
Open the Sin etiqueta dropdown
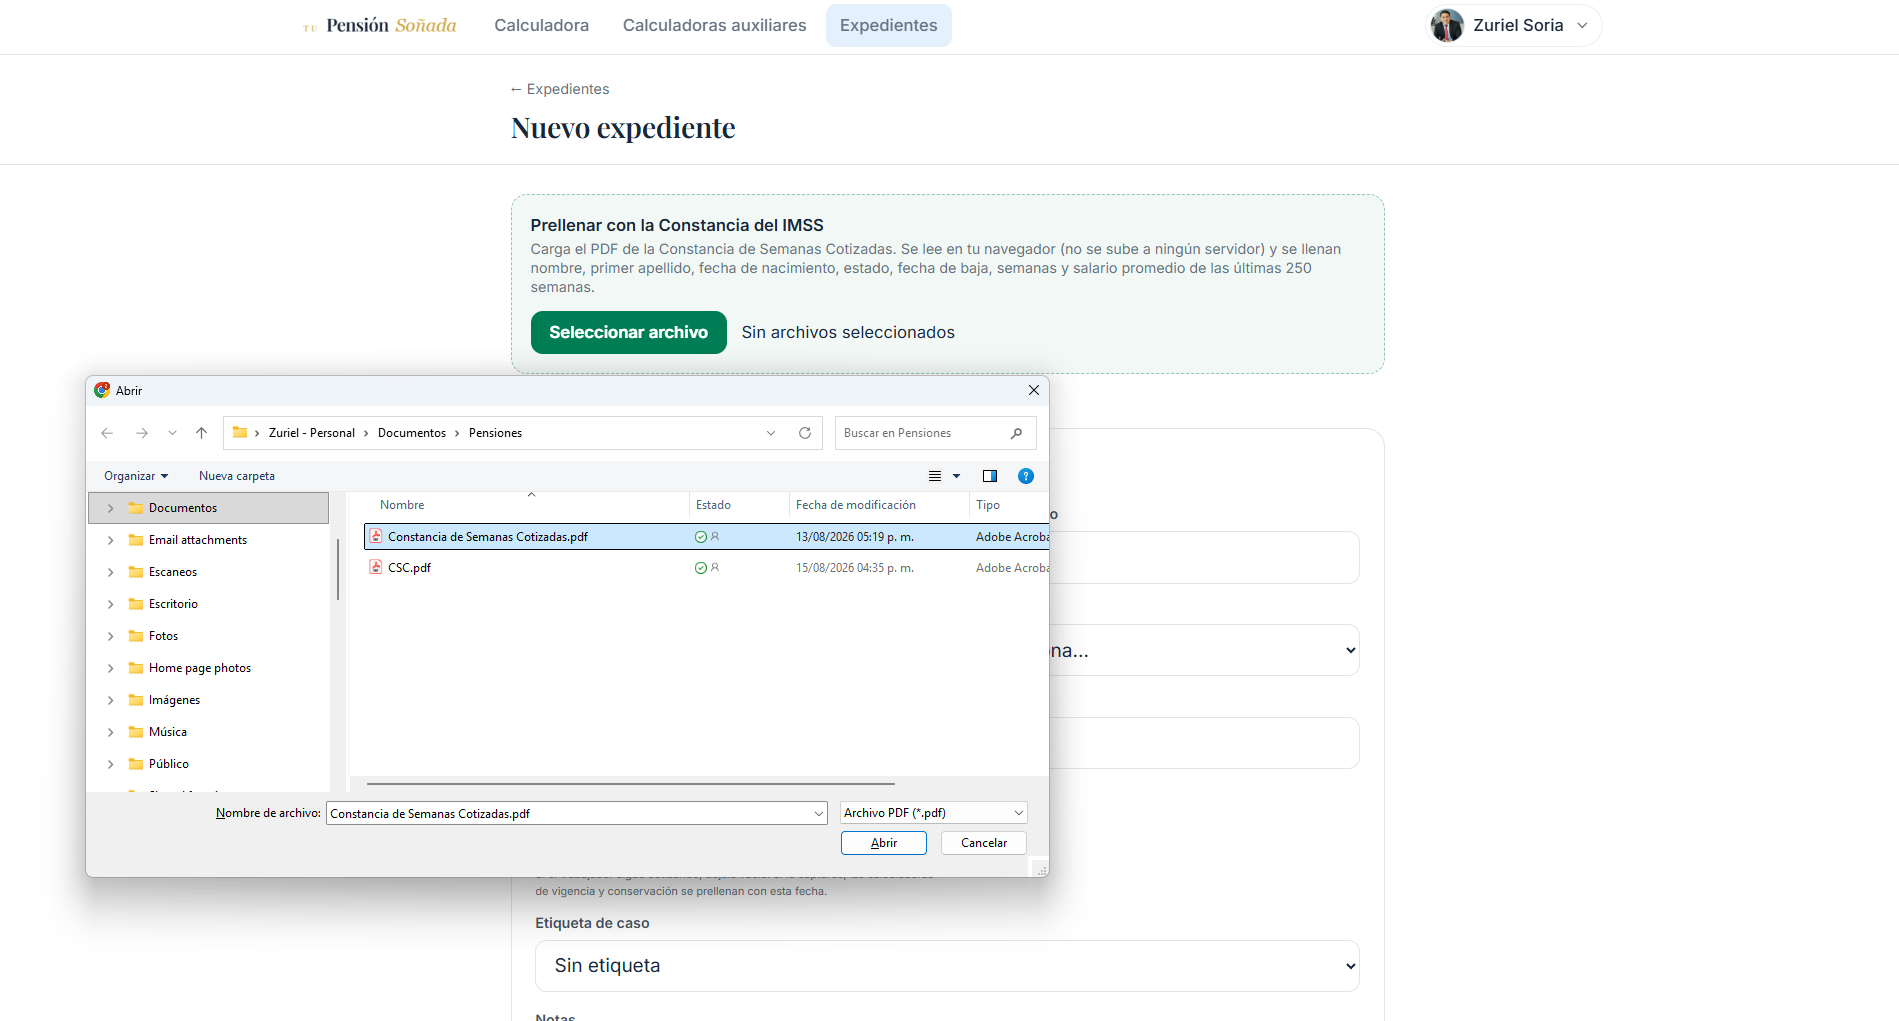pyautogui.click(x=947, y=966)
